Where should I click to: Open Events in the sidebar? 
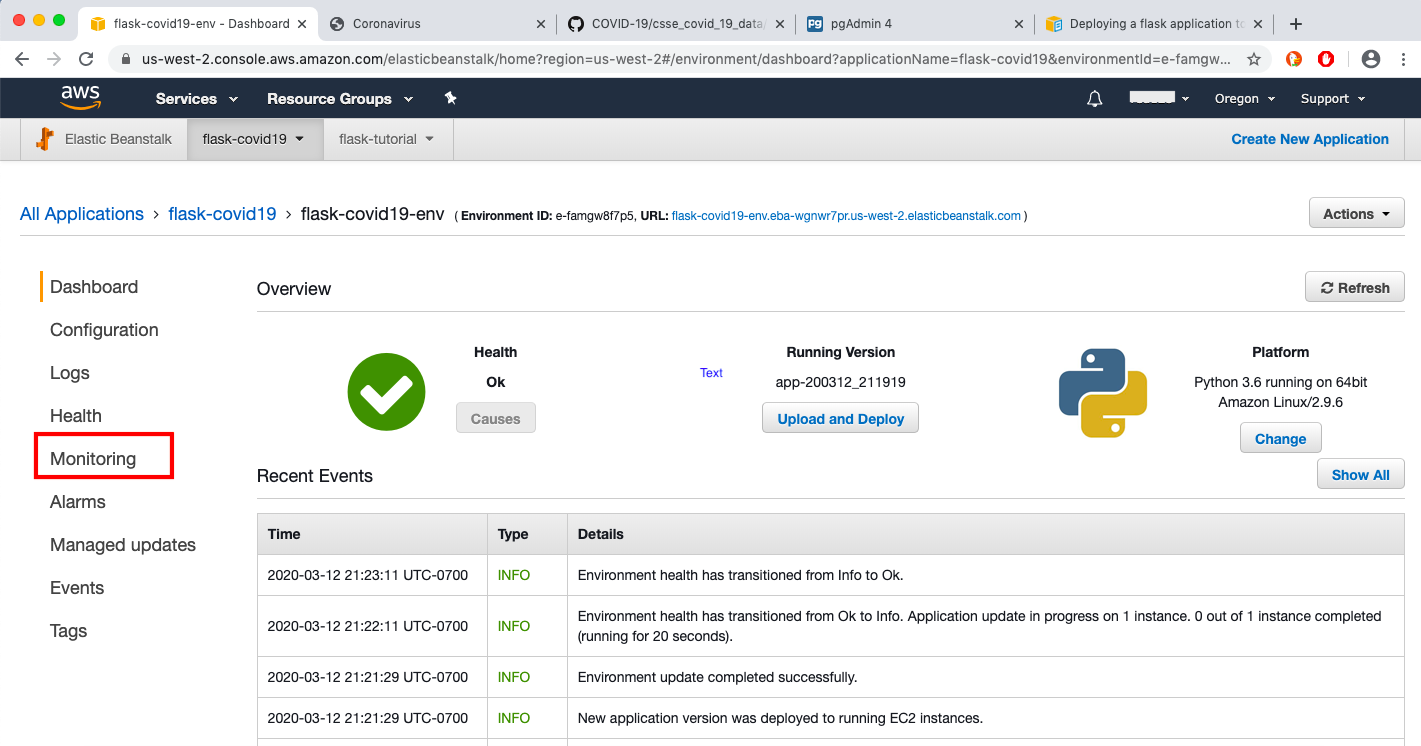coord(77,588)
